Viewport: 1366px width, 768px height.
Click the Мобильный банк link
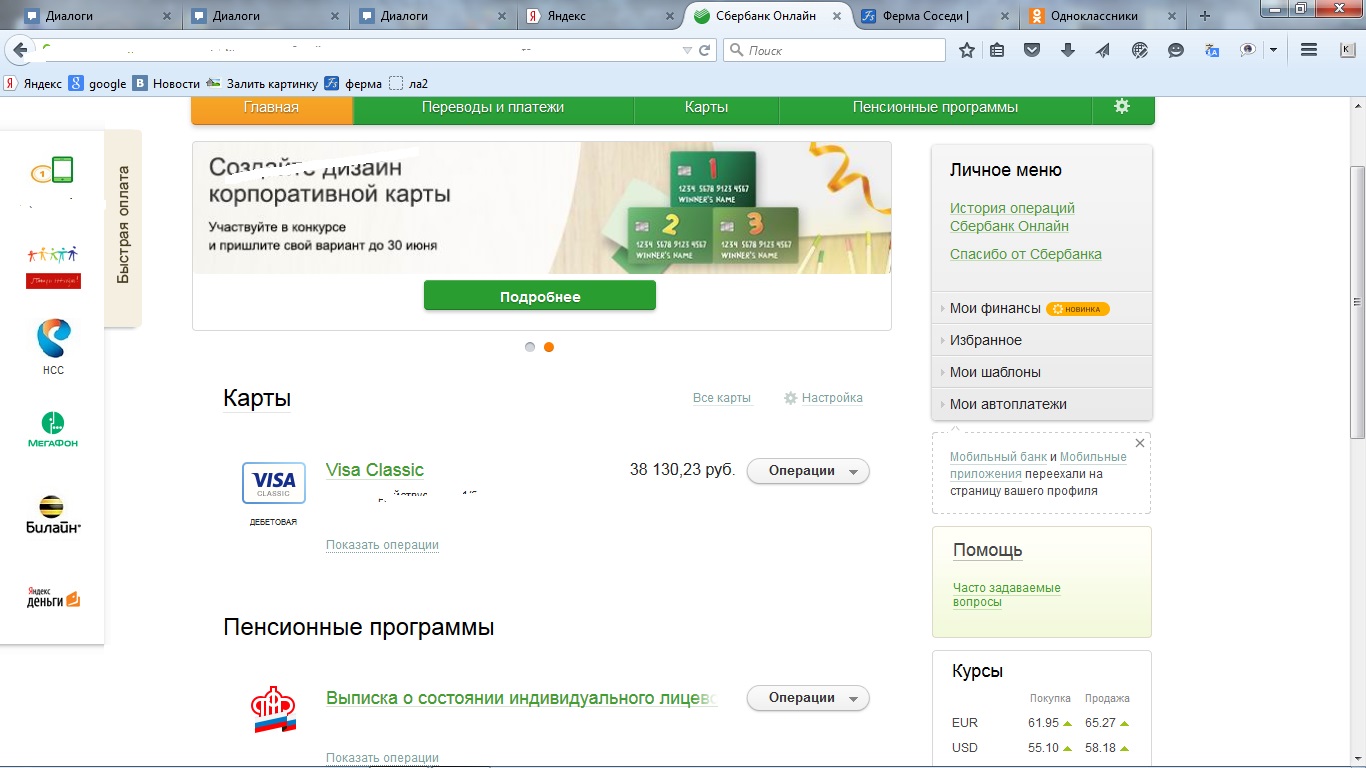(x=998, y=457)
